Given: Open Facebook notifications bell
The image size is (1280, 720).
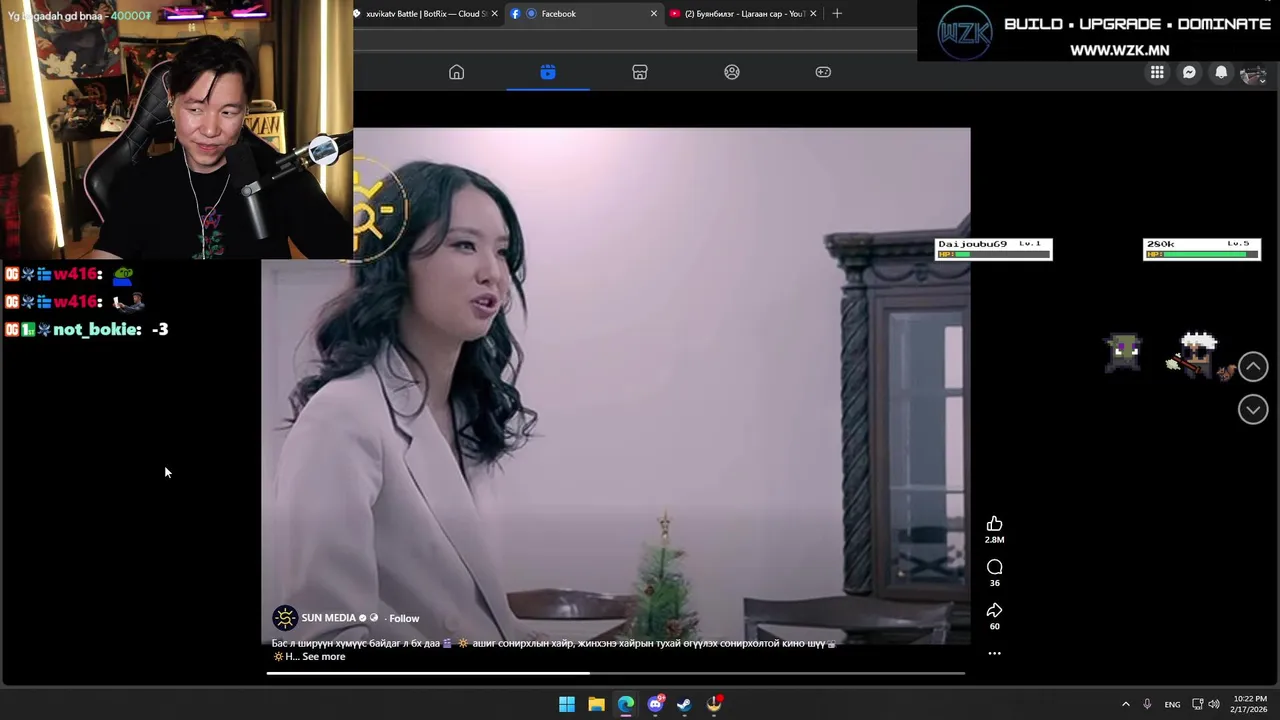Looking at the screenshot, I should click(x=1221, y=72).
